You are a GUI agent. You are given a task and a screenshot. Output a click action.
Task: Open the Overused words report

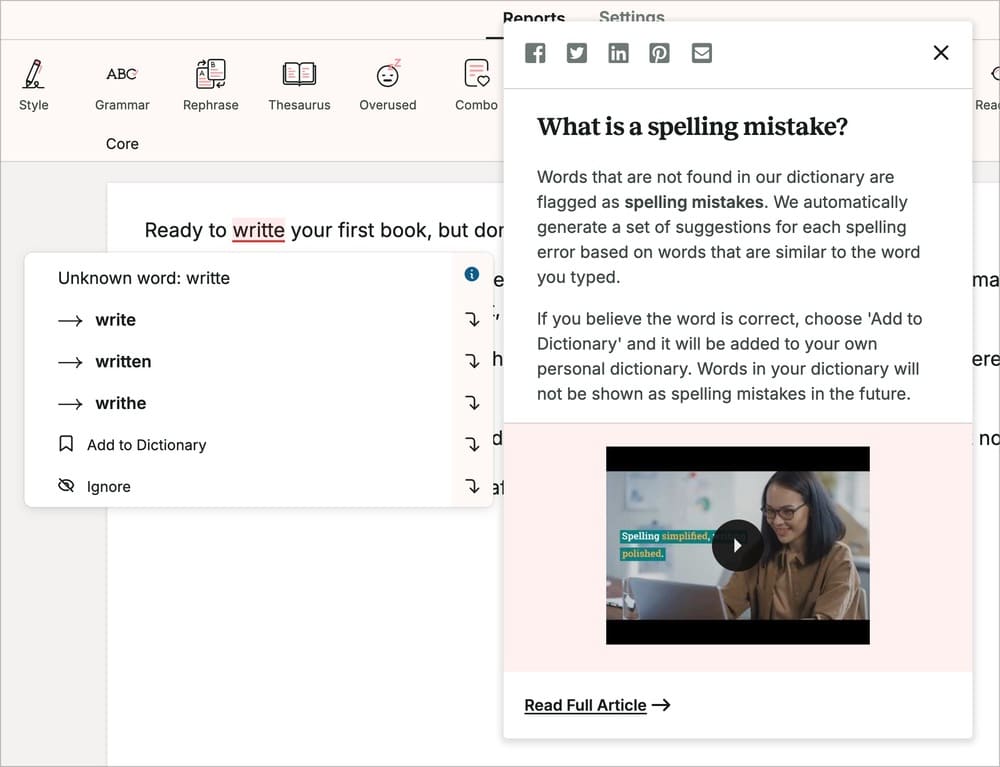tap(388, 85)
